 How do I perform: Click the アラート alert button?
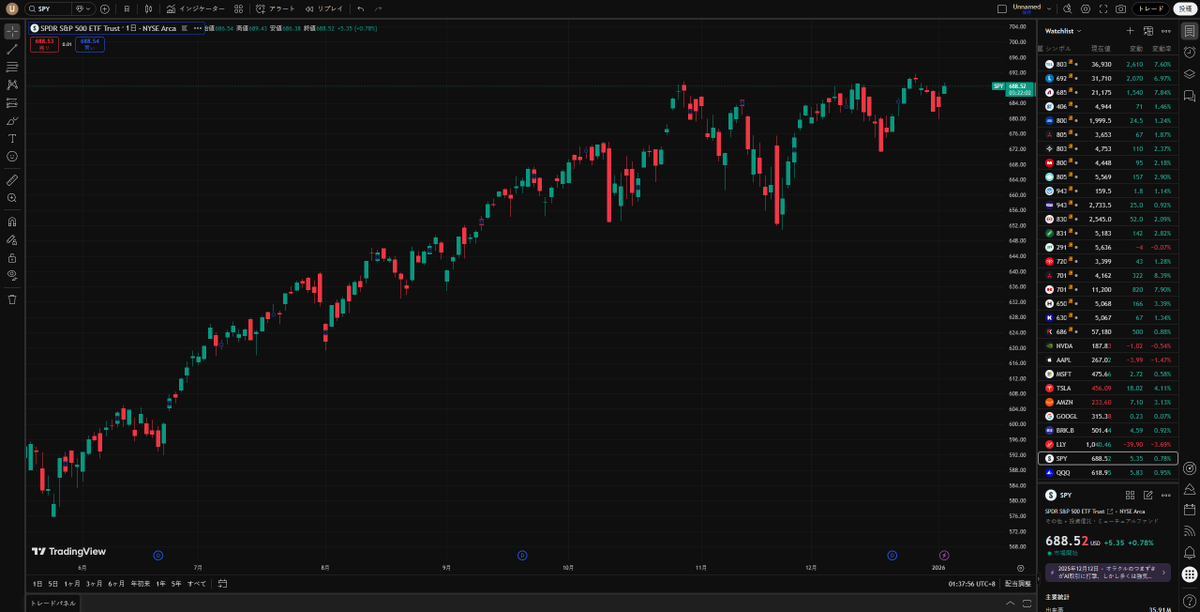click(x=276, y=9)
